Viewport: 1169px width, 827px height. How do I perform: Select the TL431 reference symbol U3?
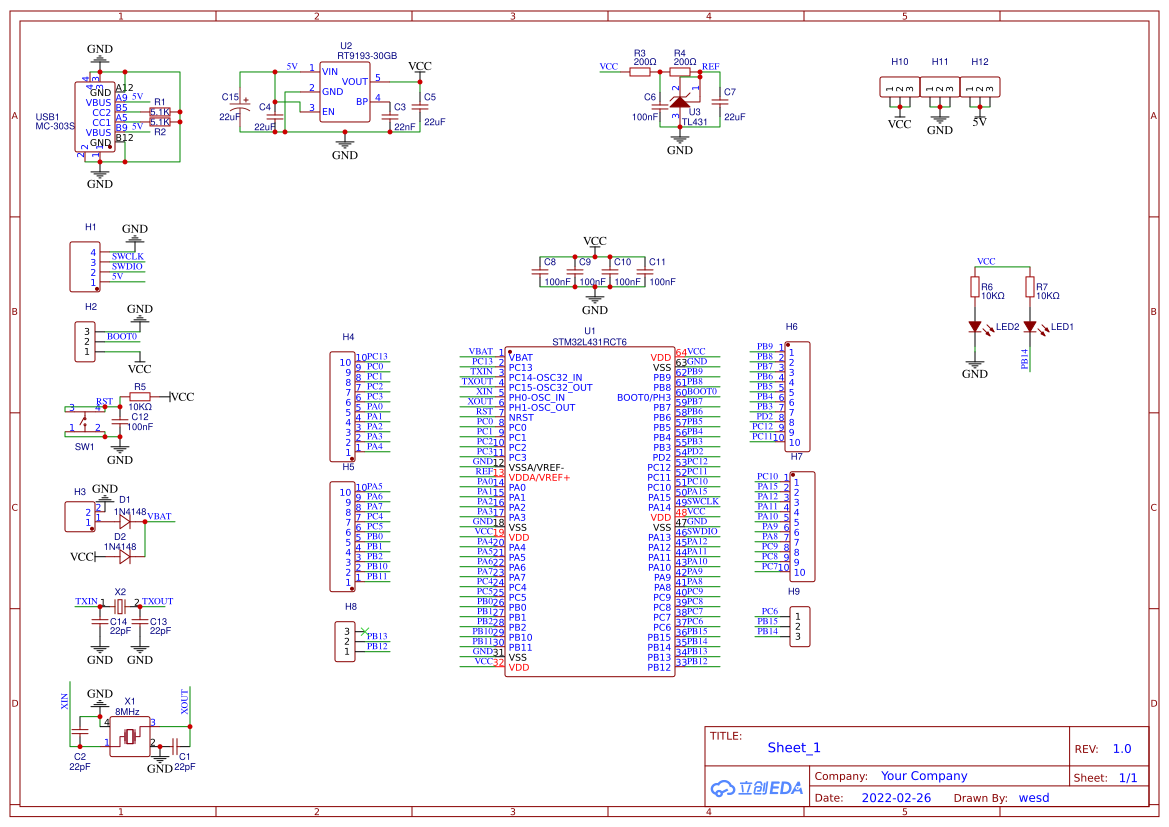pyautogui.click(x=680, y=101)
